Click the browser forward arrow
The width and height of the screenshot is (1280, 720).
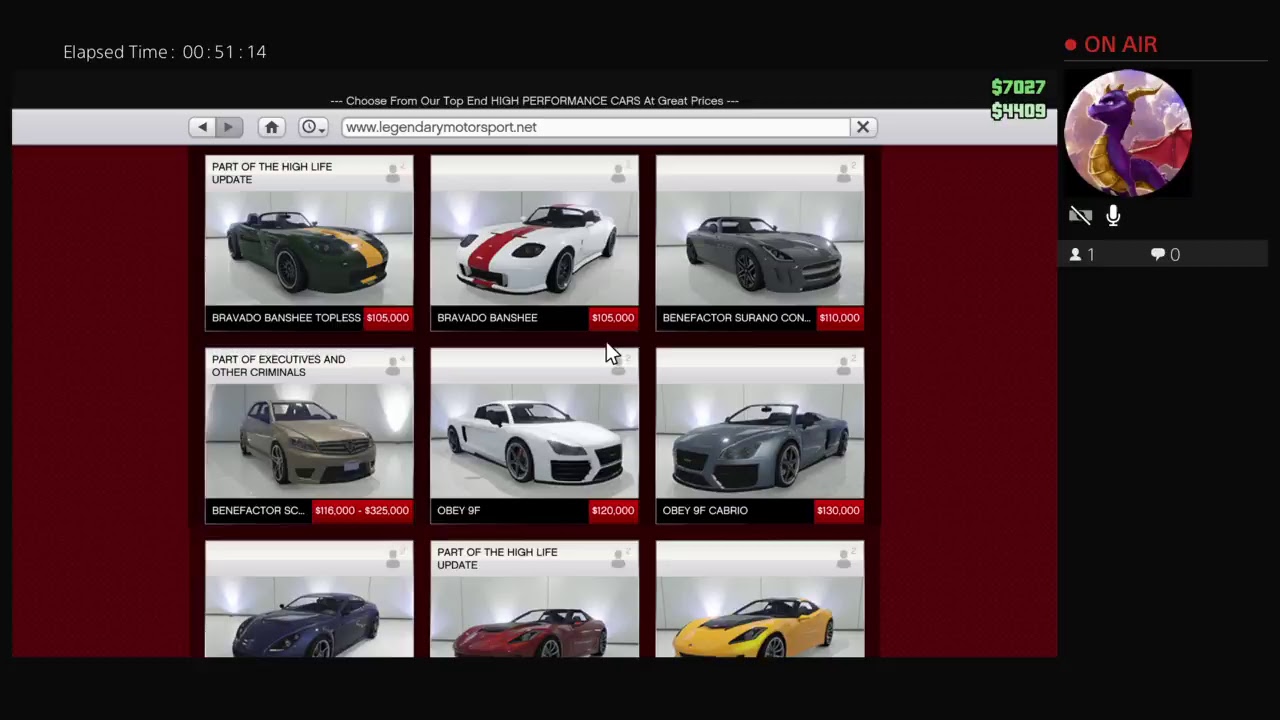(x=229, y=127)
